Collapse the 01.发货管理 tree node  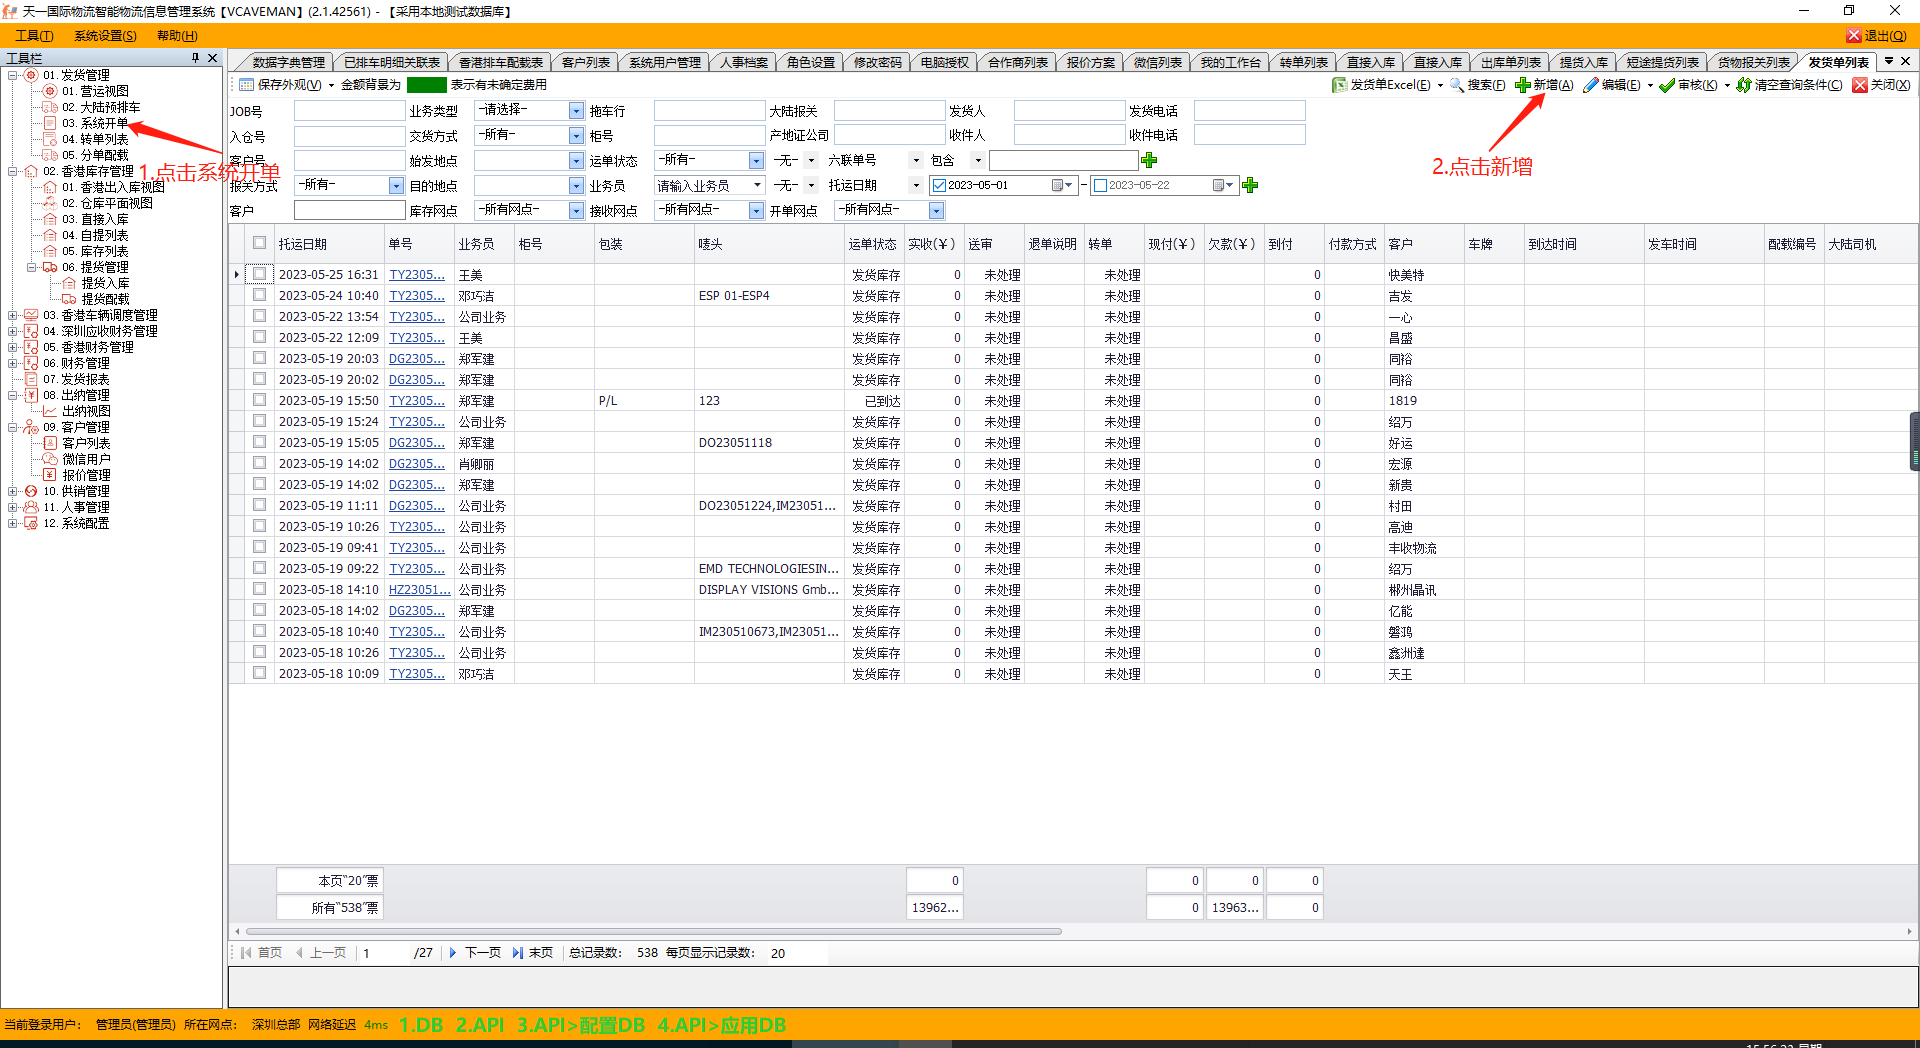click(13, 75)
